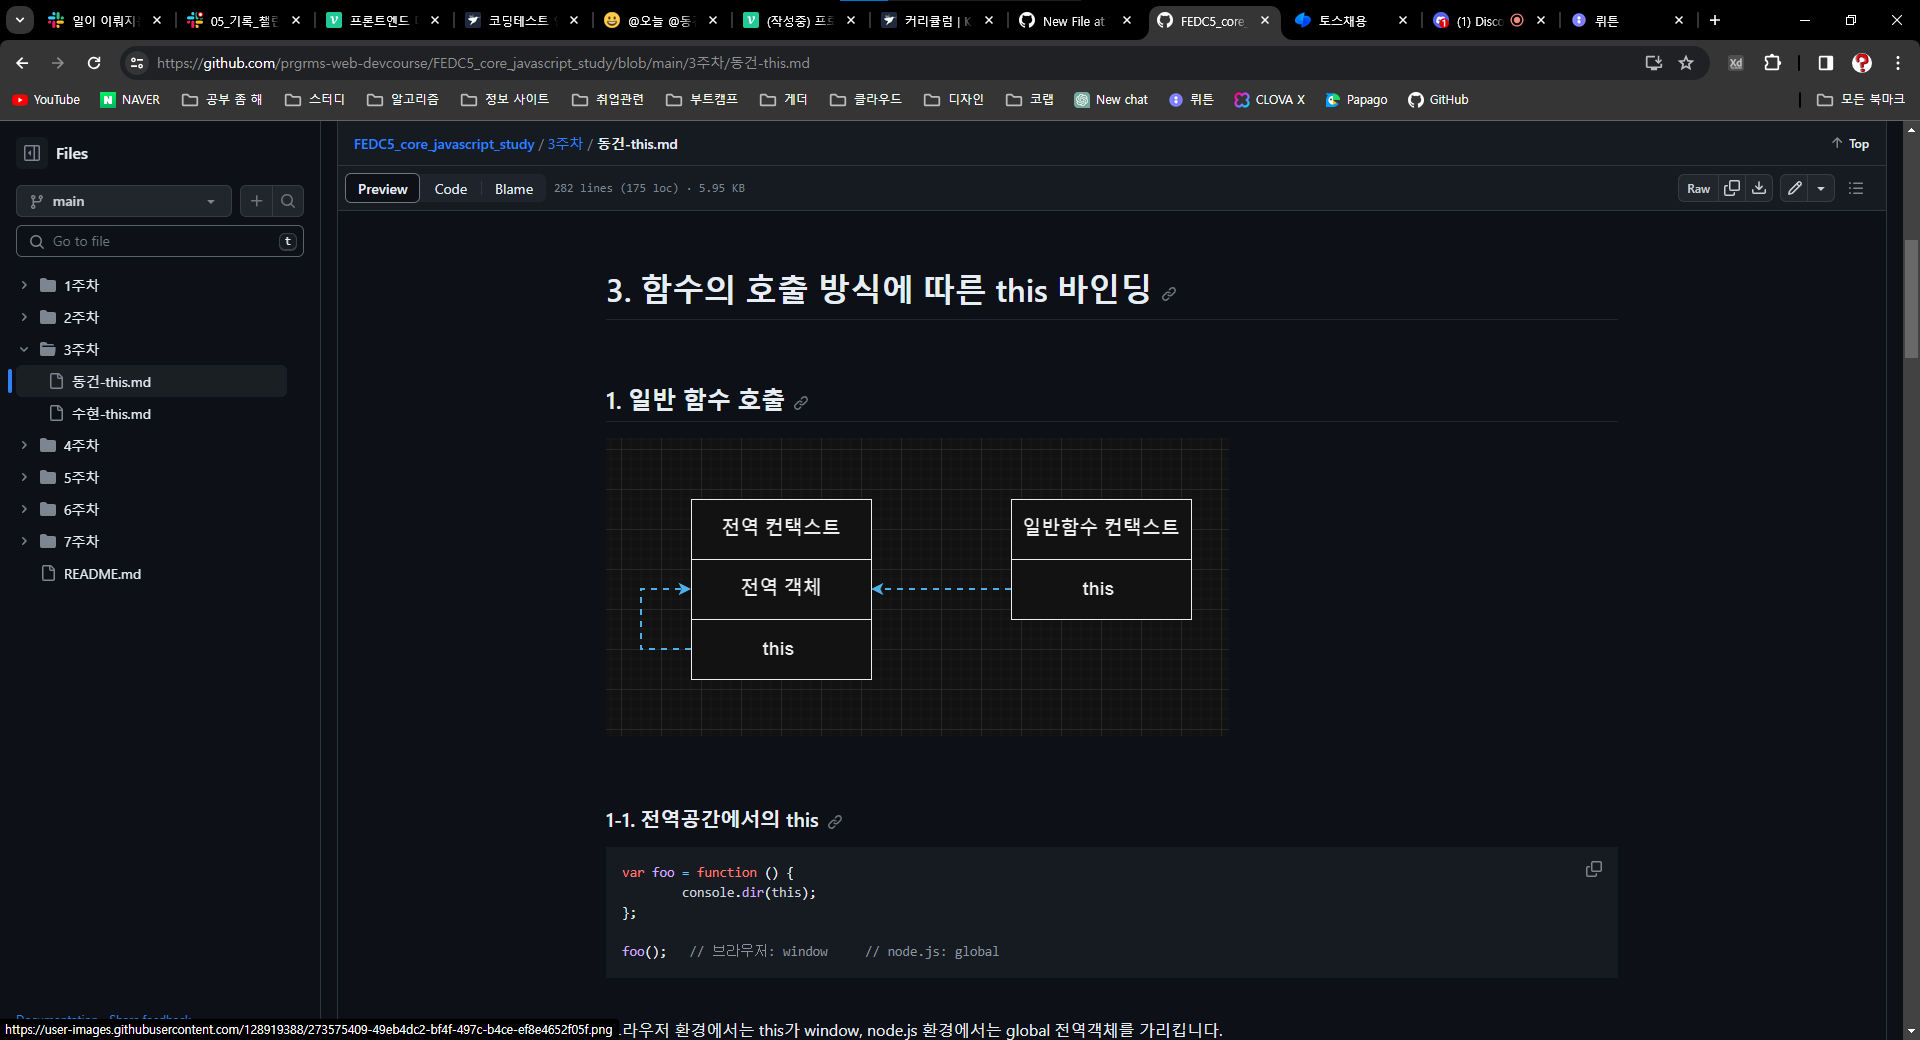The width and height of the screenshot is (1920, 1040).
Task: Install app icon in the address bar
Action: (x=1654, y=63)
